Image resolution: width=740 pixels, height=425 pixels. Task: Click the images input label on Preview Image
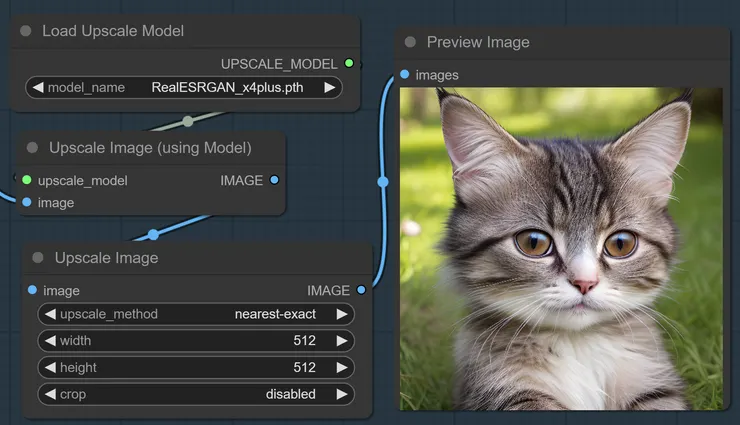[x=437, y=75]
